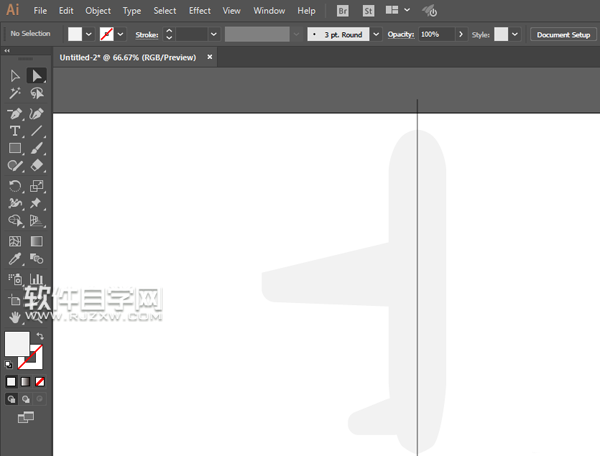600x456 pixels.
Task: Expand the 3 pt. Round brush dropdown
Action: point(376,34)
